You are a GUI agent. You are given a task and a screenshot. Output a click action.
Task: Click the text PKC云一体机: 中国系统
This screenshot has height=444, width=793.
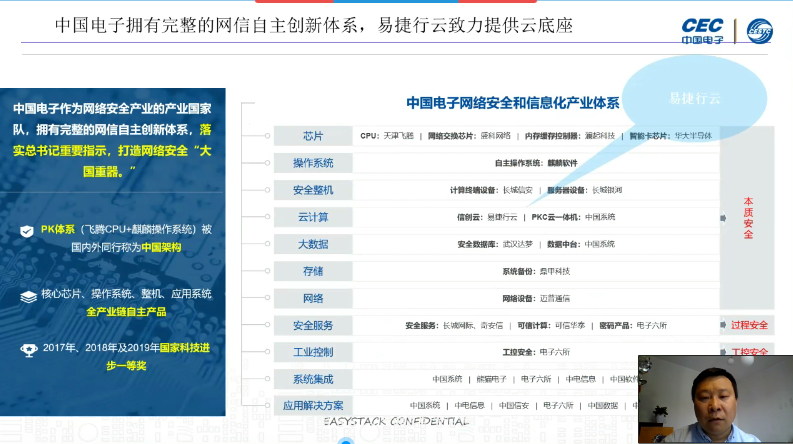[x=573, y=217]
